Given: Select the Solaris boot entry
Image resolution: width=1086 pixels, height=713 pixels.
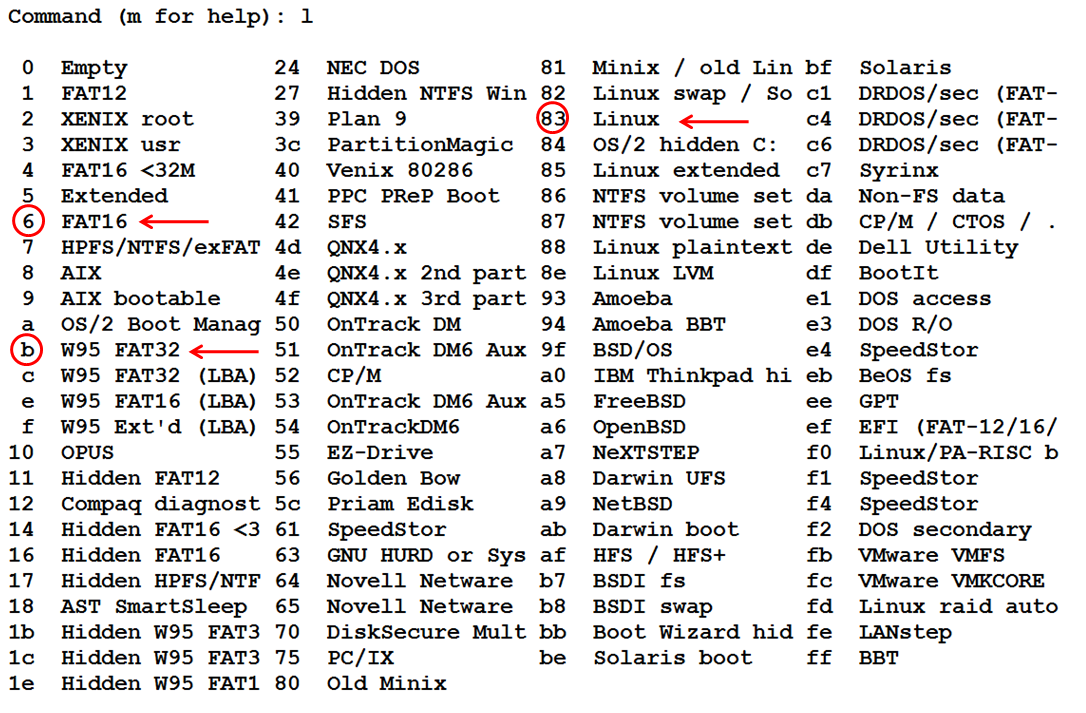Looking at the screenshot, I should point(672,657).
